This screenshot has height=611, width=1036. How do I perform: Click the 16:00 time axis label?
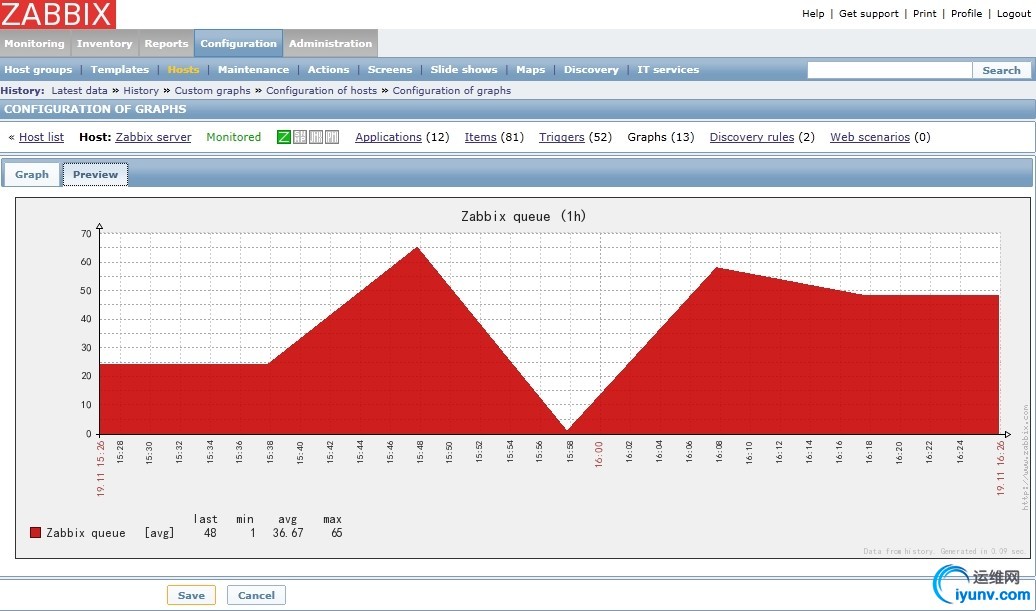599,454
